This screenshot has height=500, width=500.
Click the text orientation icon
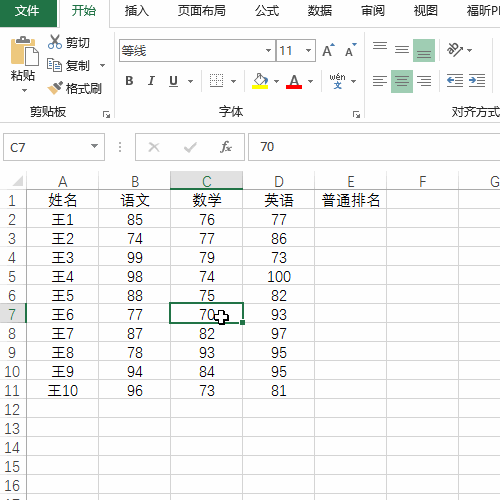(454, 50)
